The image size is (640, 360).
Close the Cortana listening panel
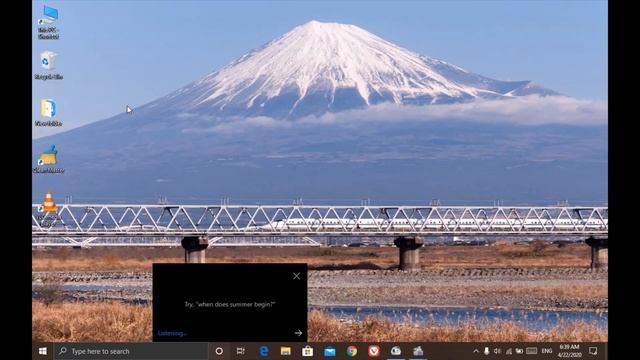pos(296,276)
